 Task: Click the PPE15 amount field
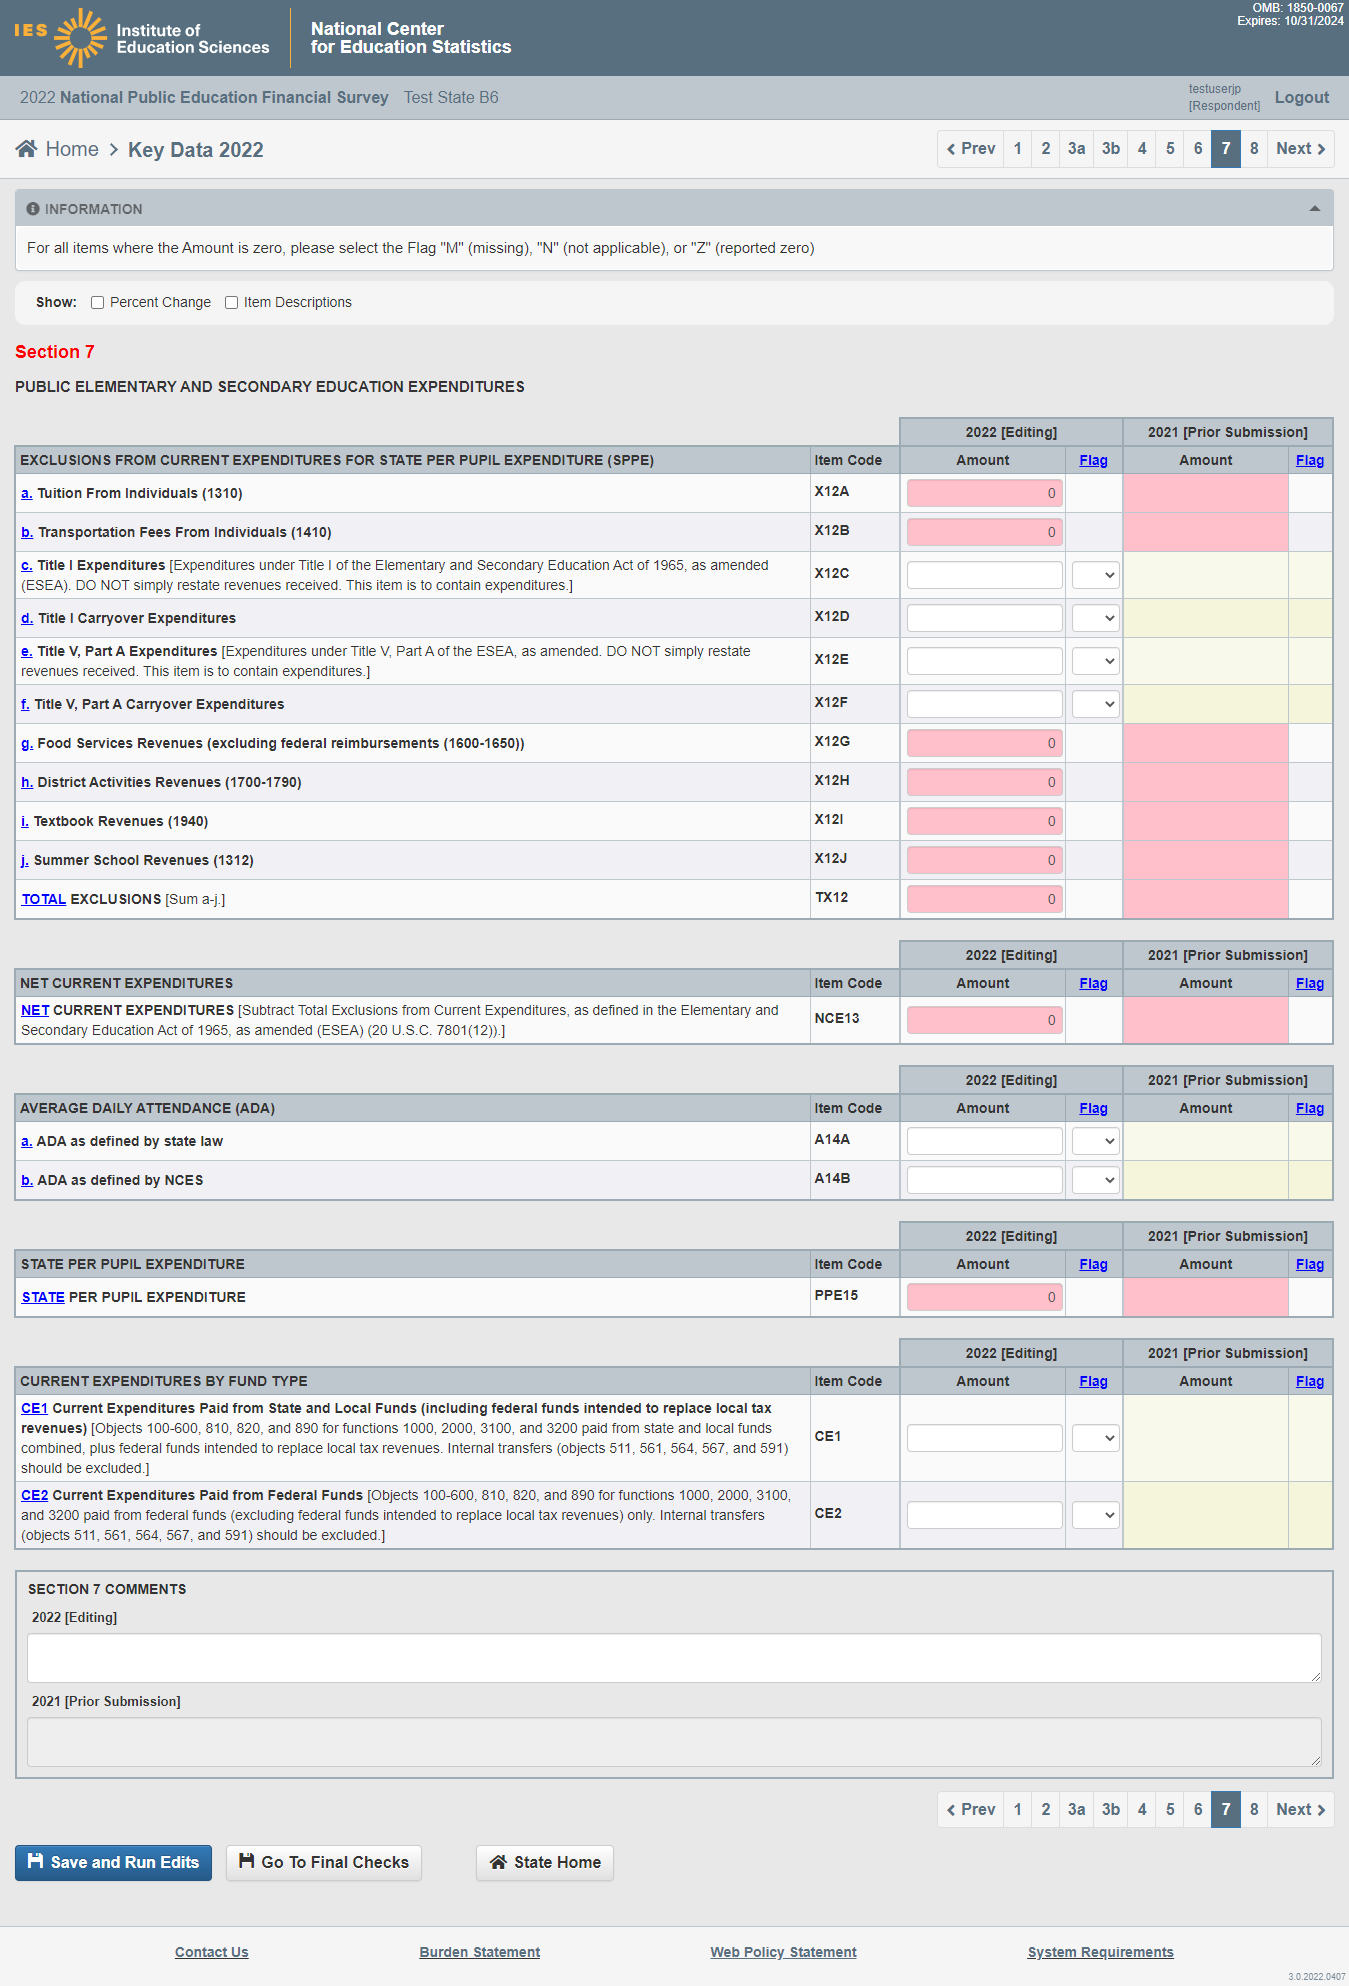point(985,1297)
